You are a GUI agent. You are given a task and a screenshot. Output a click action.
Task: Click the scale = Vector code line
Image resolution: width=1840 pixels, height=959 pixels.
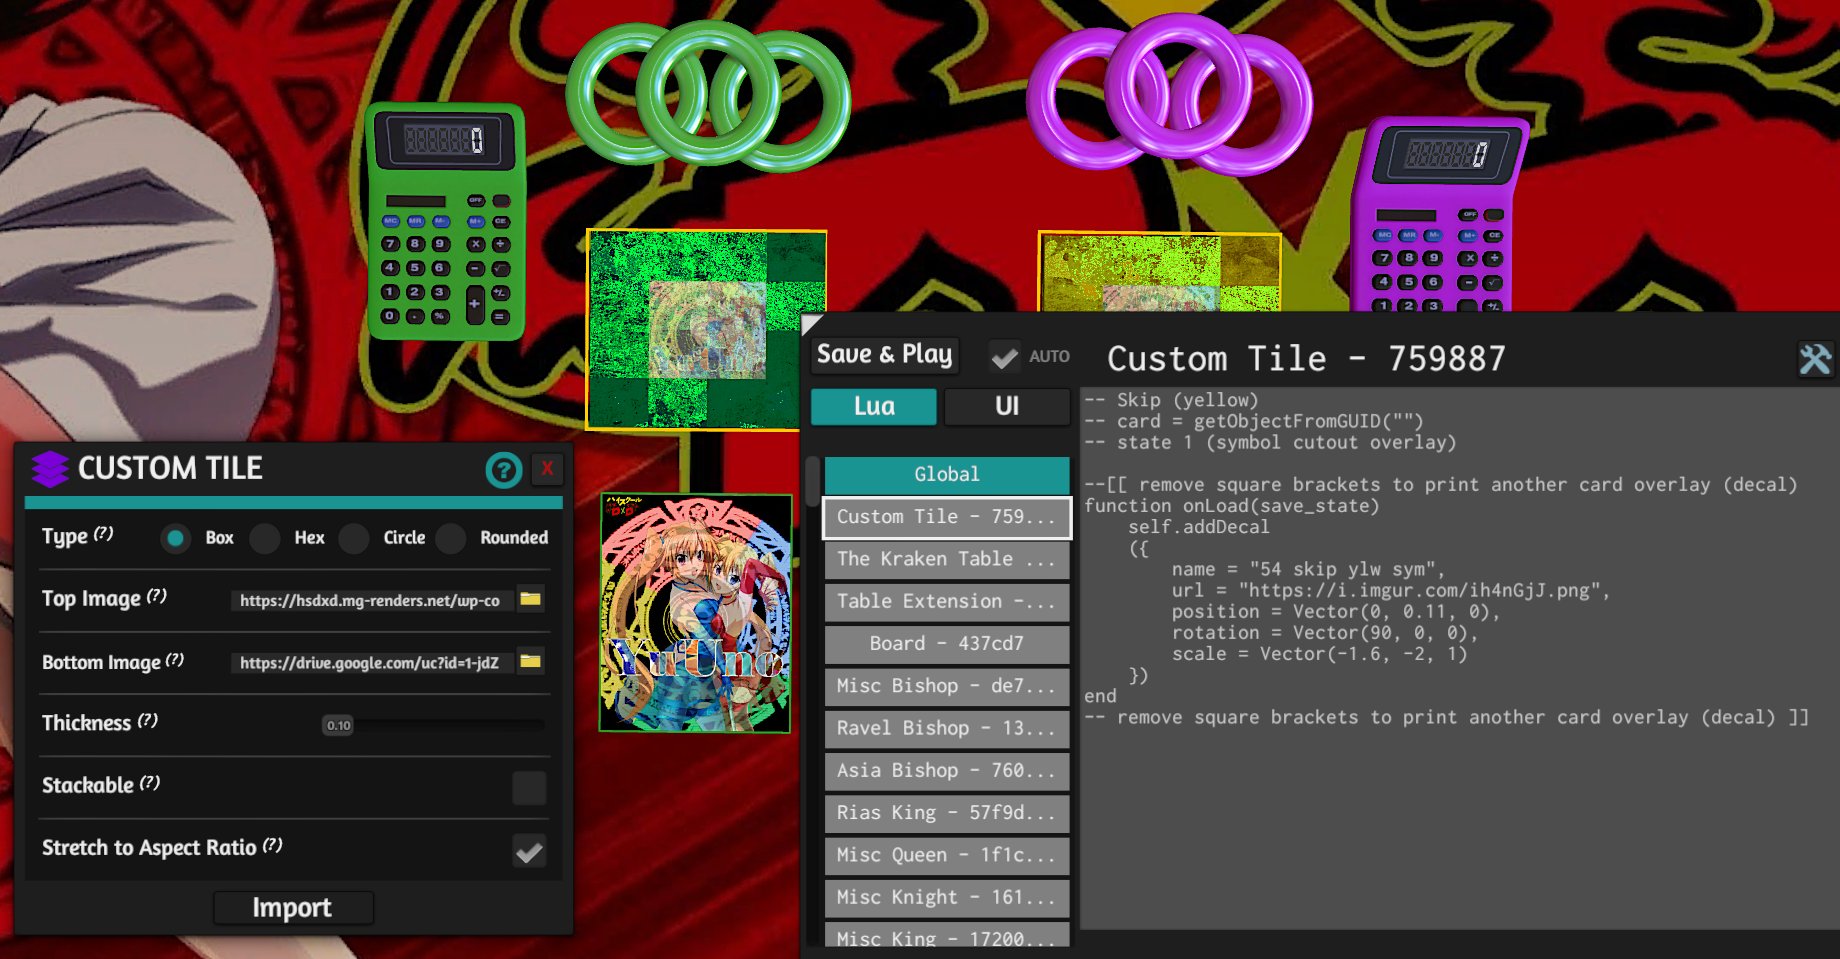[x=1320, y=654]
